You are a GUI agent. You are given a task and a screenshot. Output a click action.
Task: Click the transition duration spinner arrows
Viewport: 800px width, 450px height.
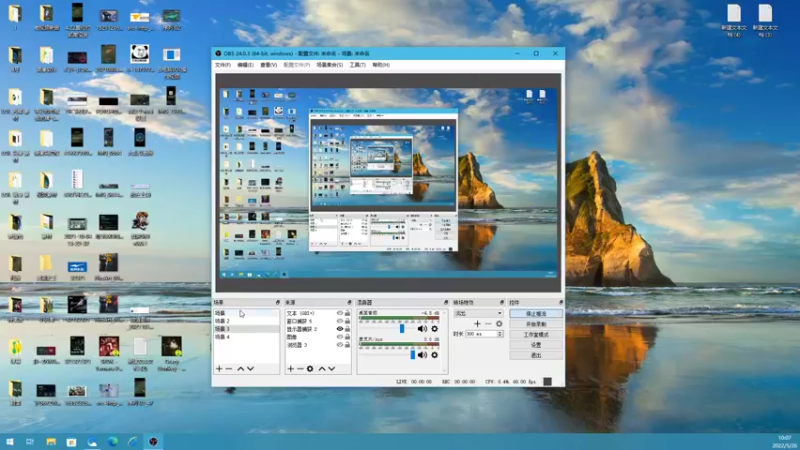coord(500,334)
